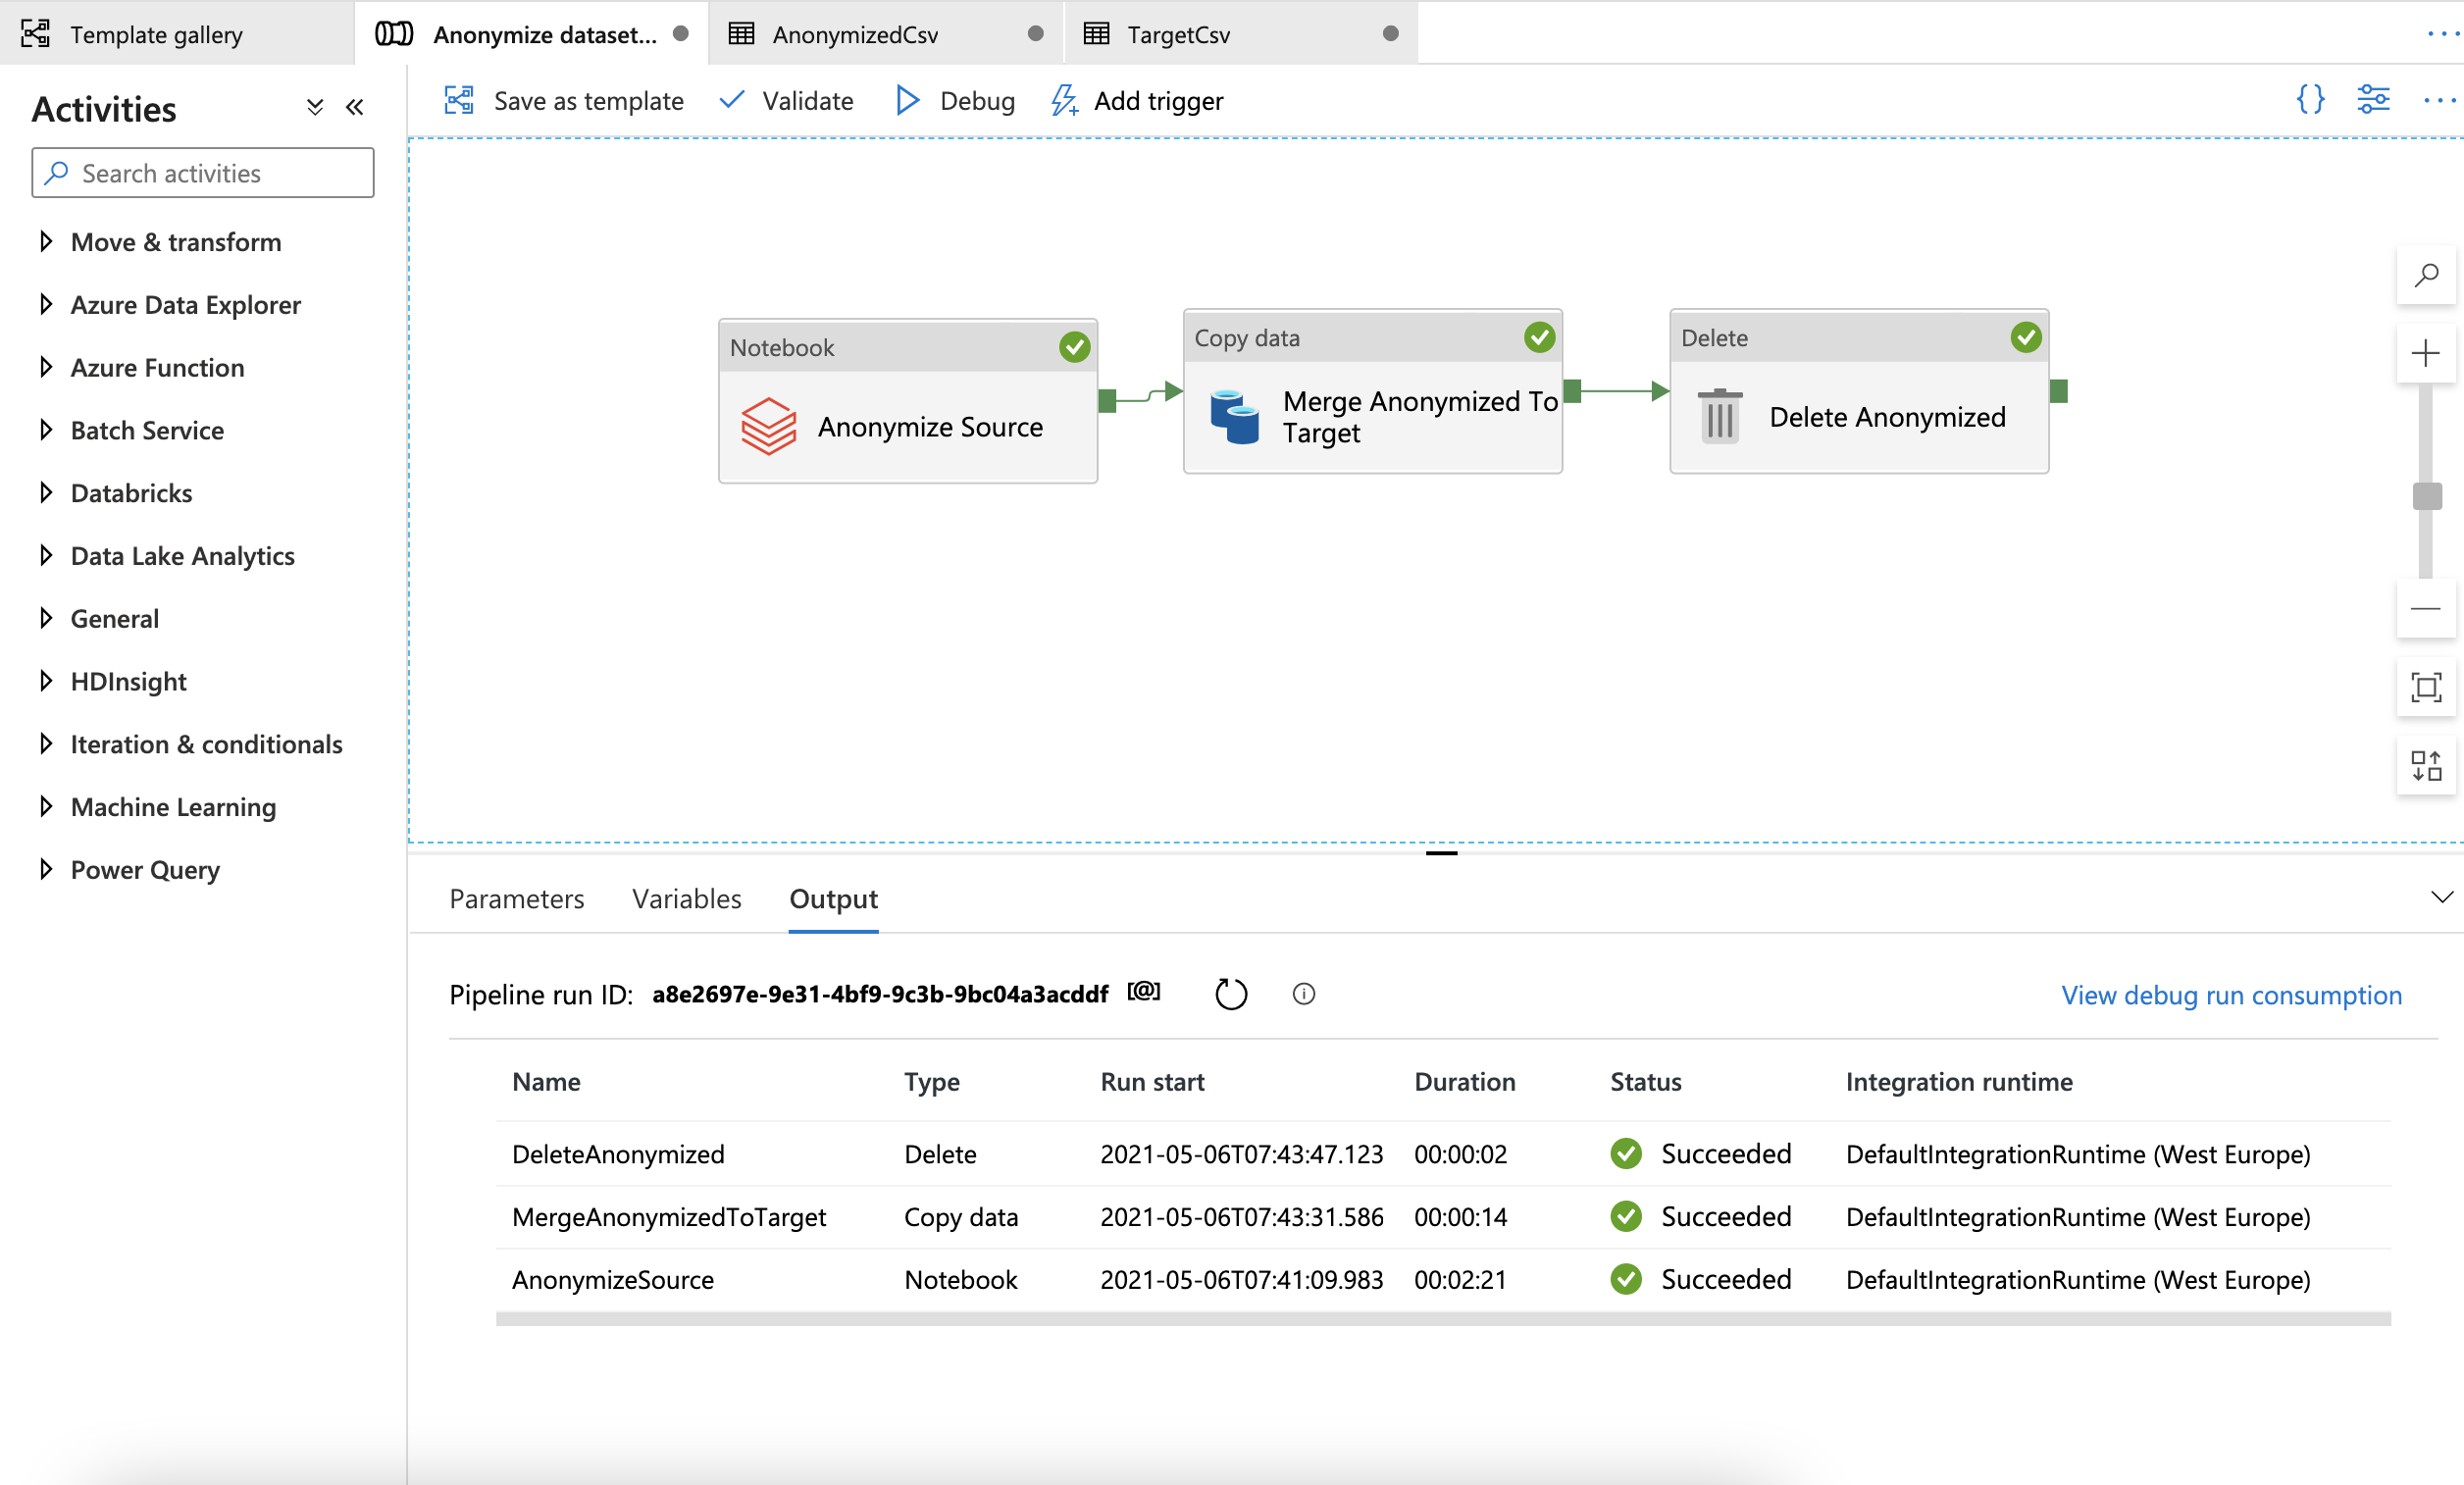Click the auto align activities icon
Image resolution: width=2464 pixels, height=1485 pixels.
[x=2426, y=766]
